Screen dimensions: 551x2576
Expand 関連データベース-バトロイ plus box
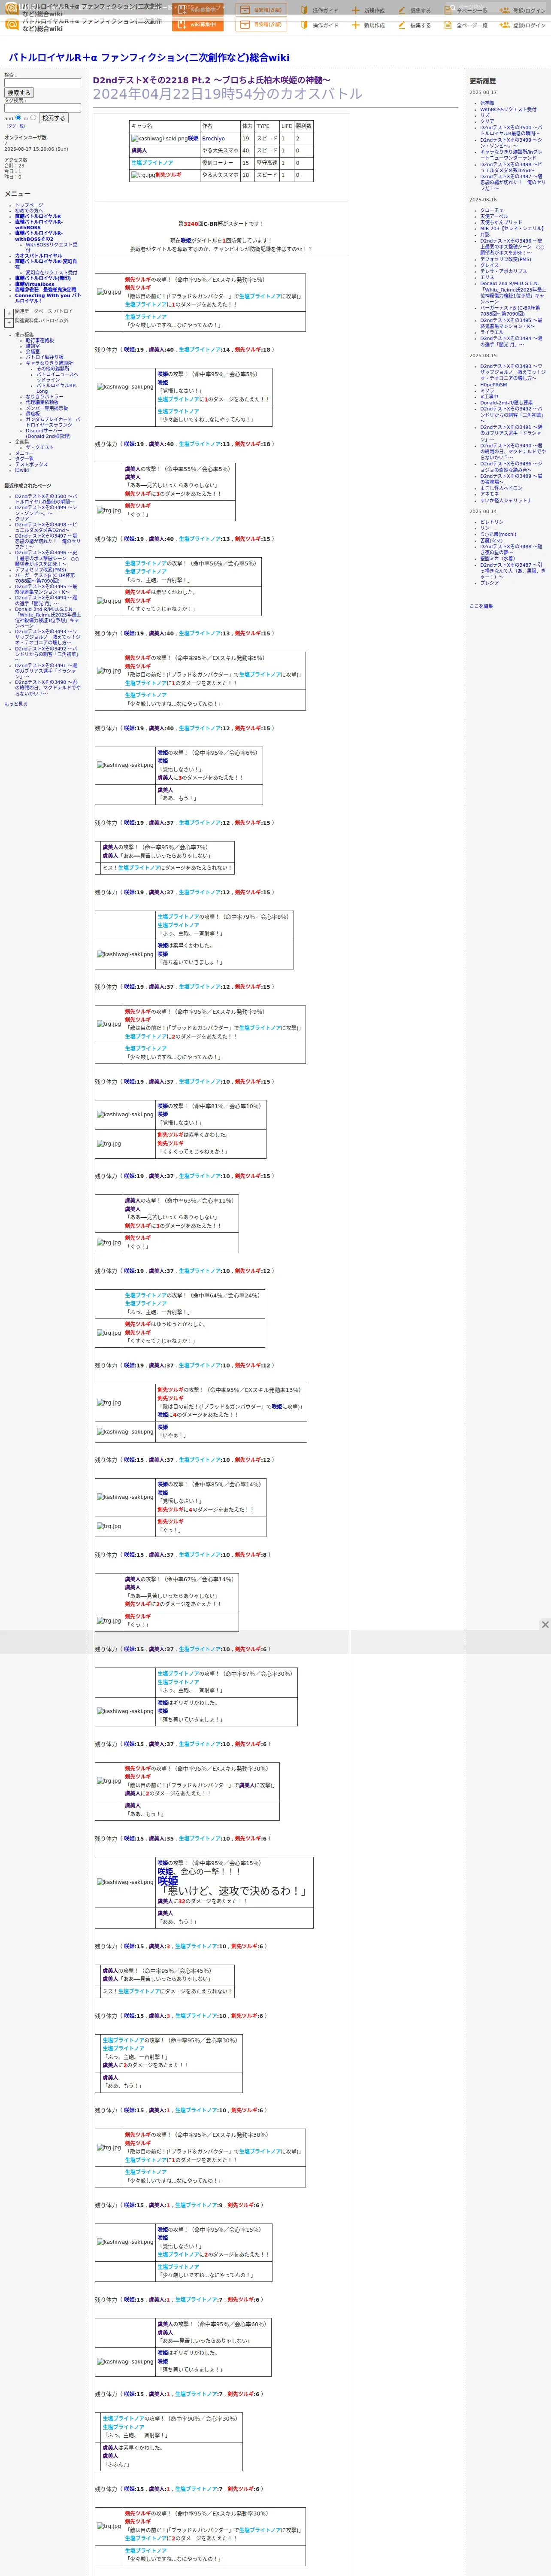(x=9, y=313)
